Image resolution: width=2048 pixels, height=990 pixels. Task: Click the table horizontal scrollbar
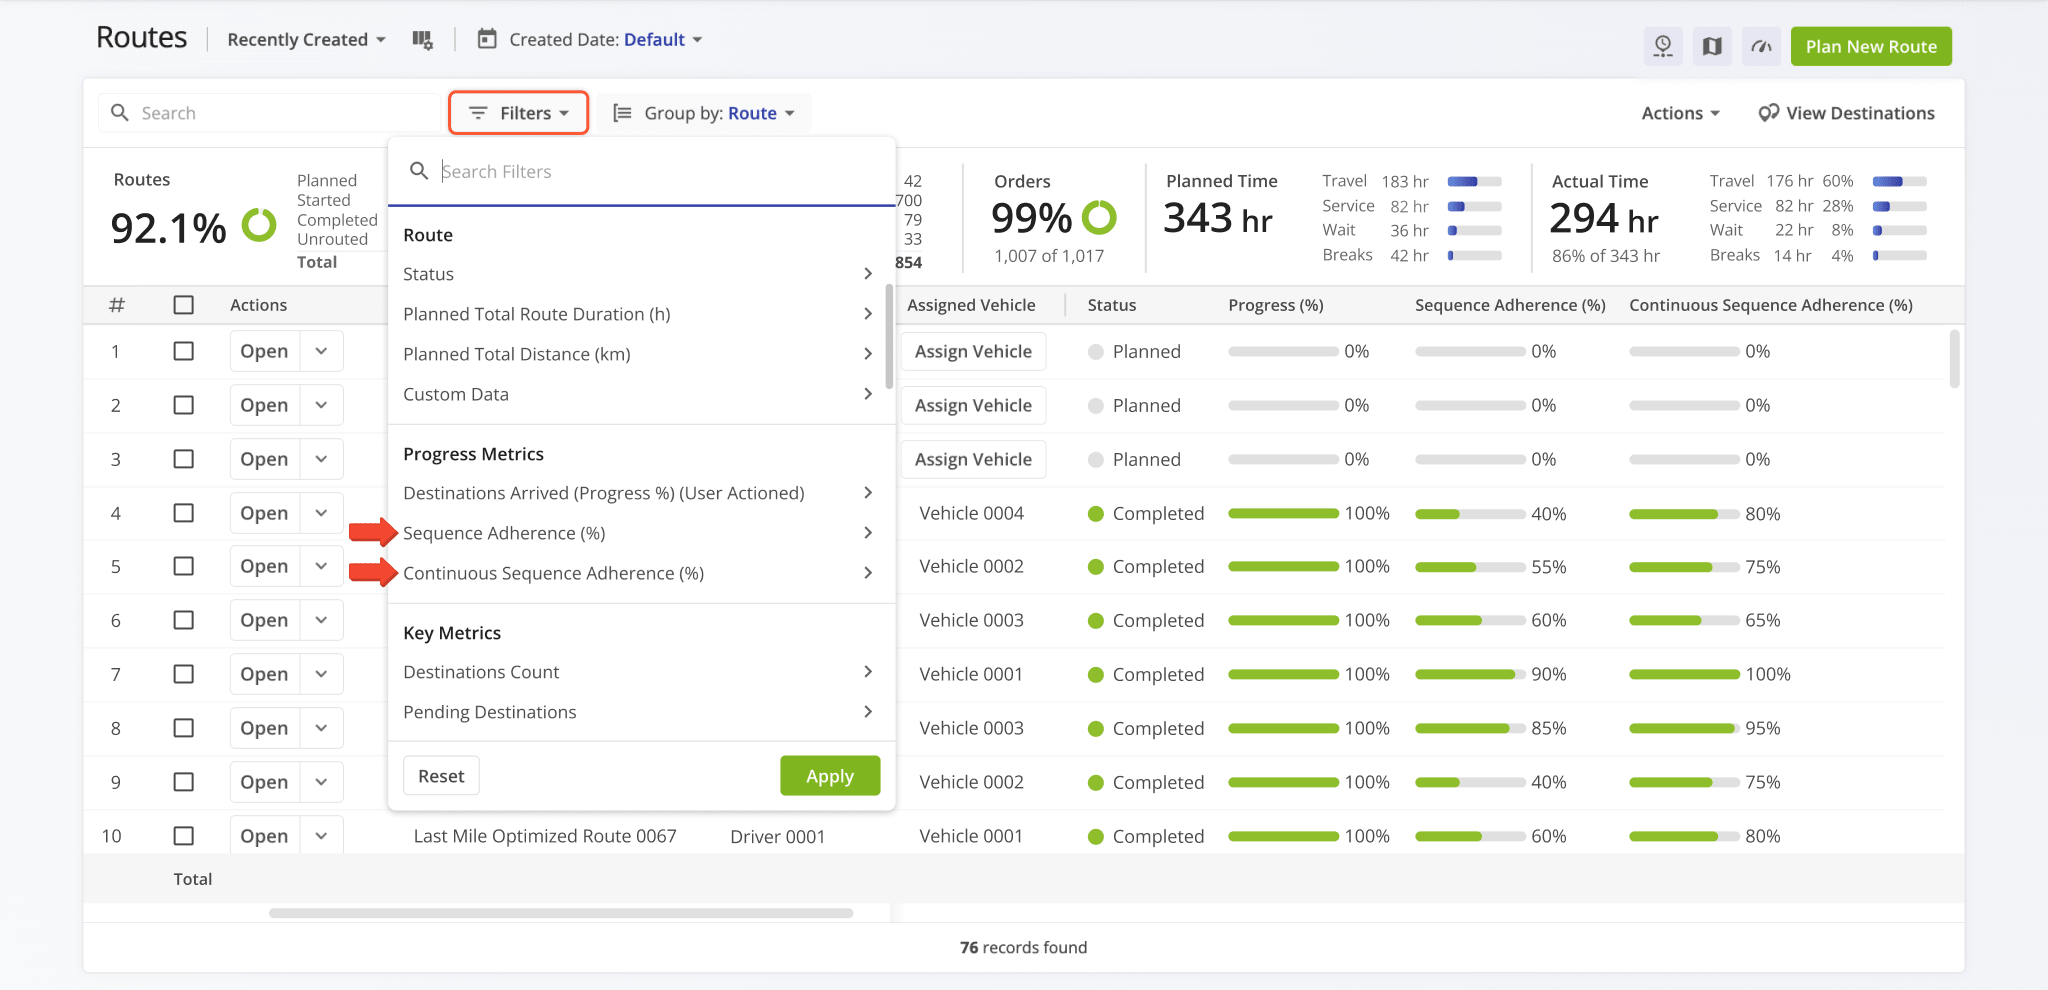click(x=561, y=913)
